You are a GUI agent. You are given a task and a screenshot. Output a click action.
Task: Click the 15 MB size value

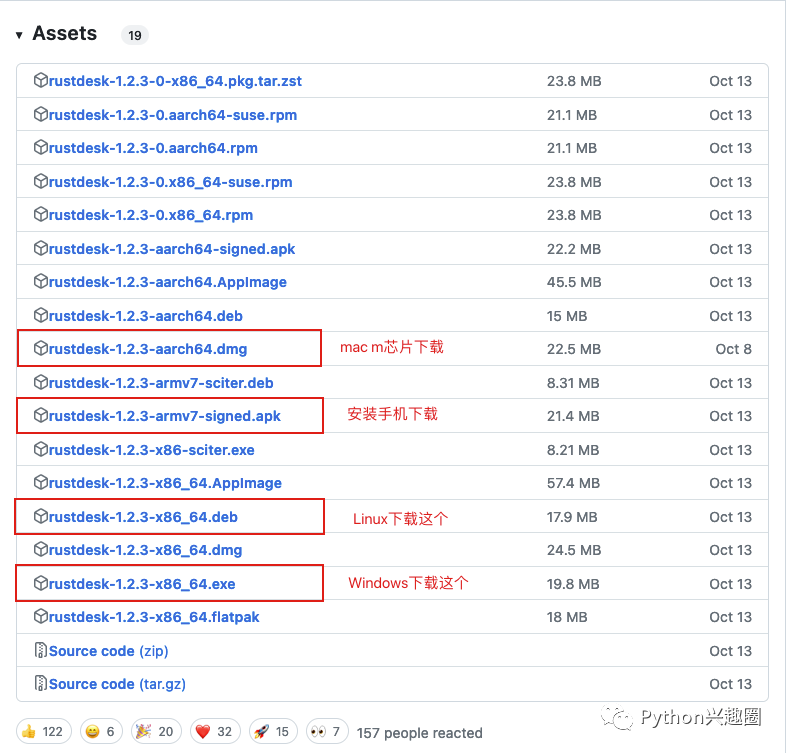567,316
